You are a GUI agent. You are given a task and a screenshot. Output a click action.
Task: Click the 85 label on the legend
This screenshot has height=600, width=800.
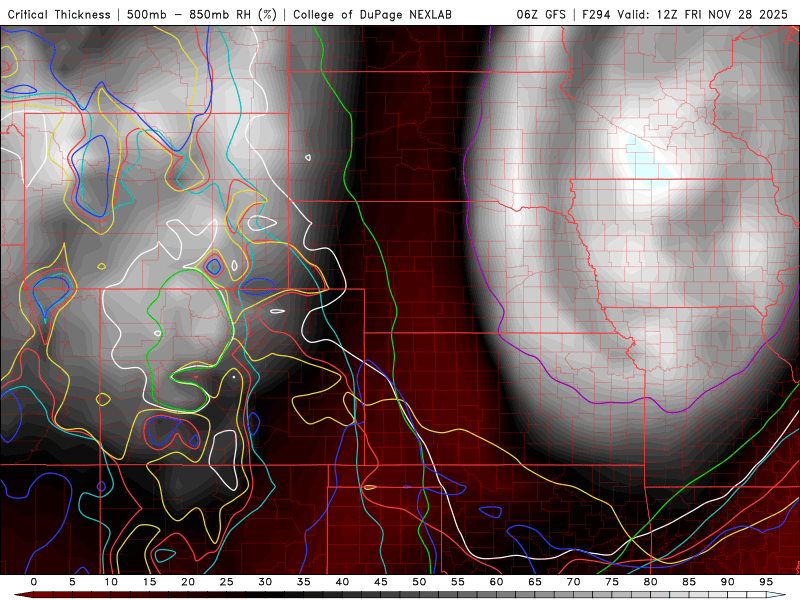point(689,582)
